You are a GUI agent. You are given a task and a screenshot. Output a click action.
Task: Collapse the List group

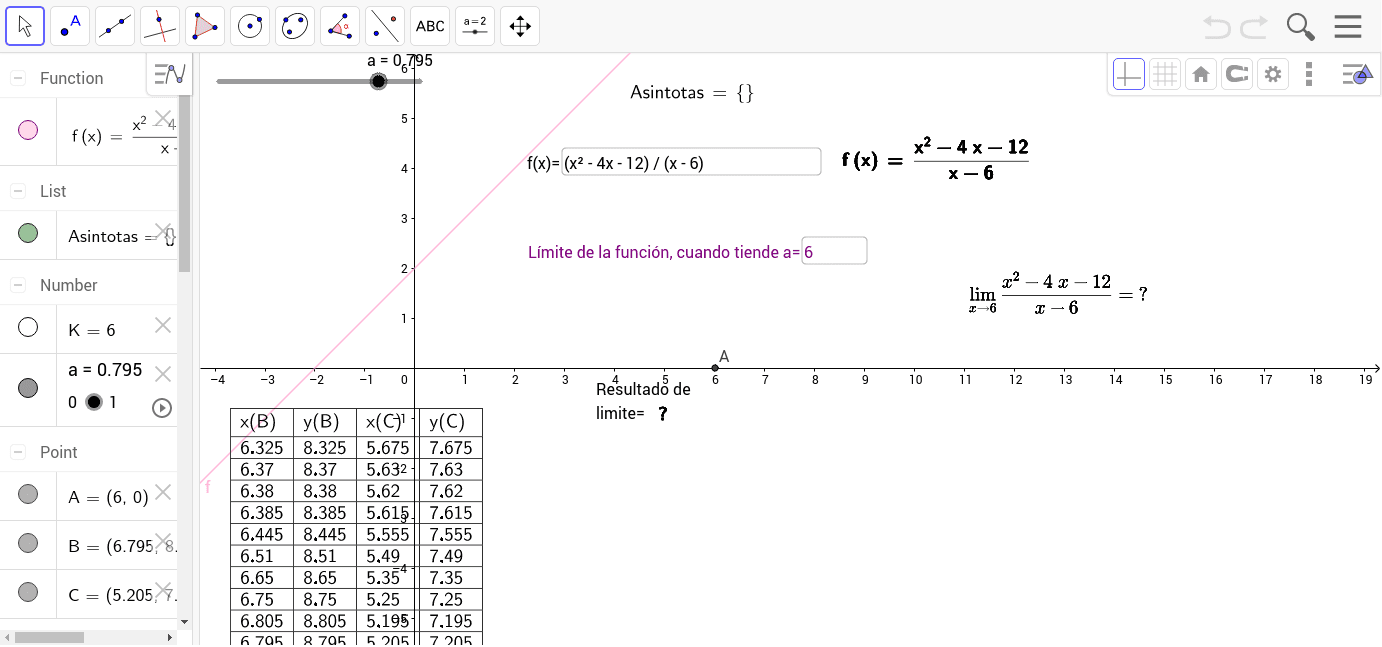pos(18,191)
